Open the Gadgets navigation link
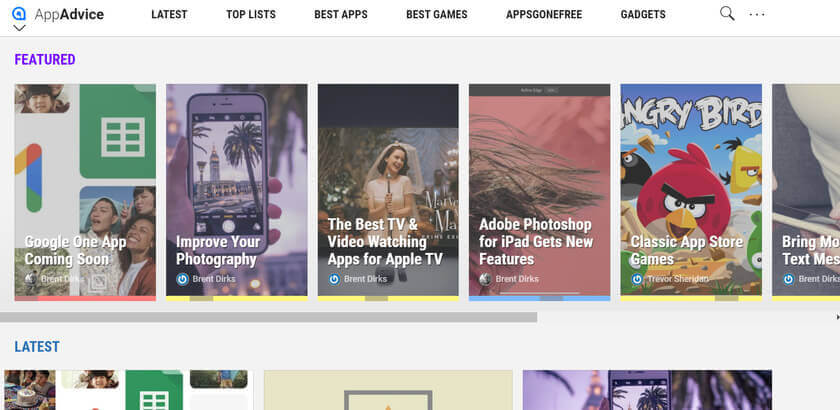 [643, 14]
